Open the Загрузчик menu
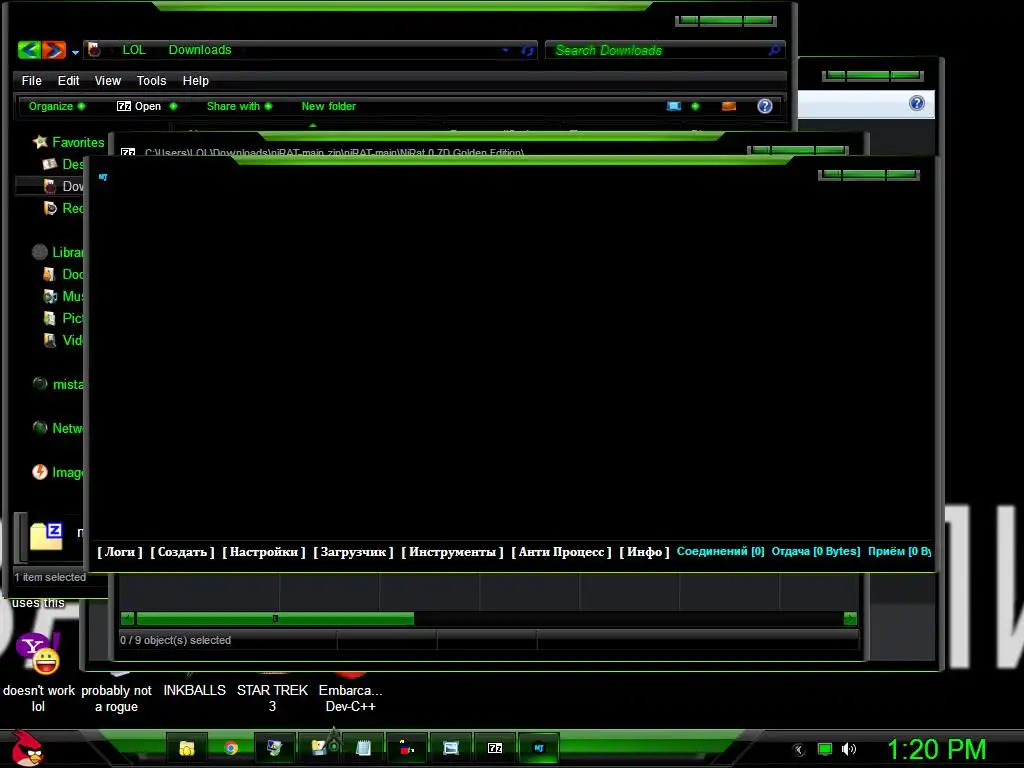Viewport: 1024px width, 768px height. tap(353, 552)
